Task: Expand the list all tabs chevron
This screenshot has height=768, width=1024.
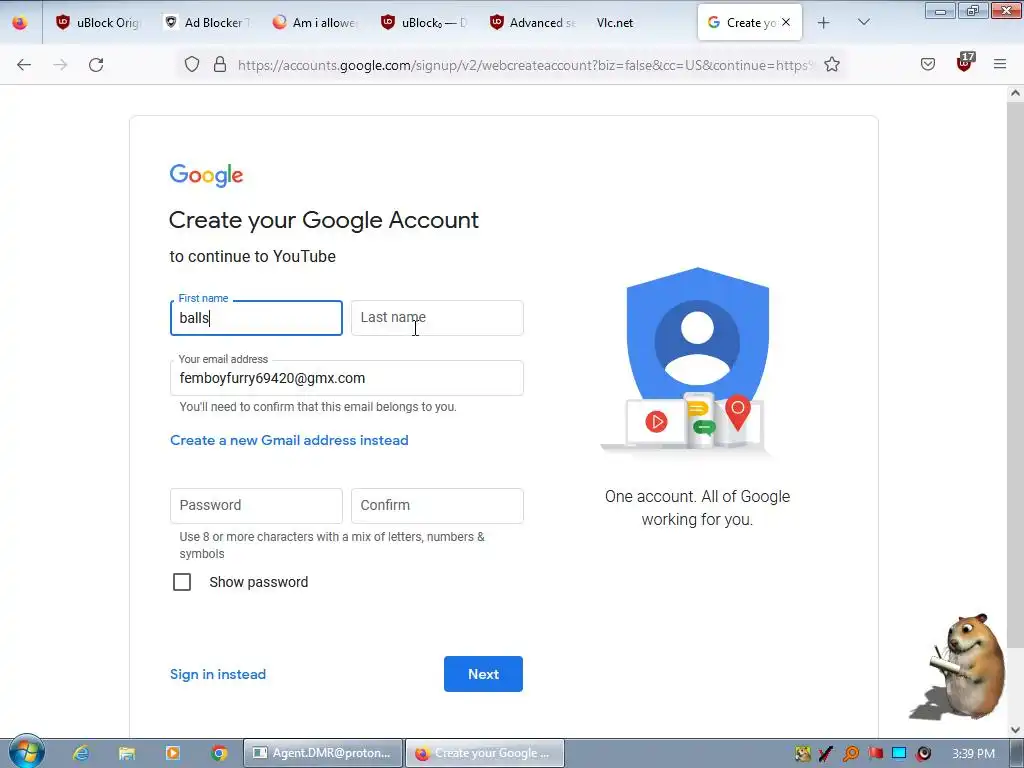Action: [x=863, y=22]
